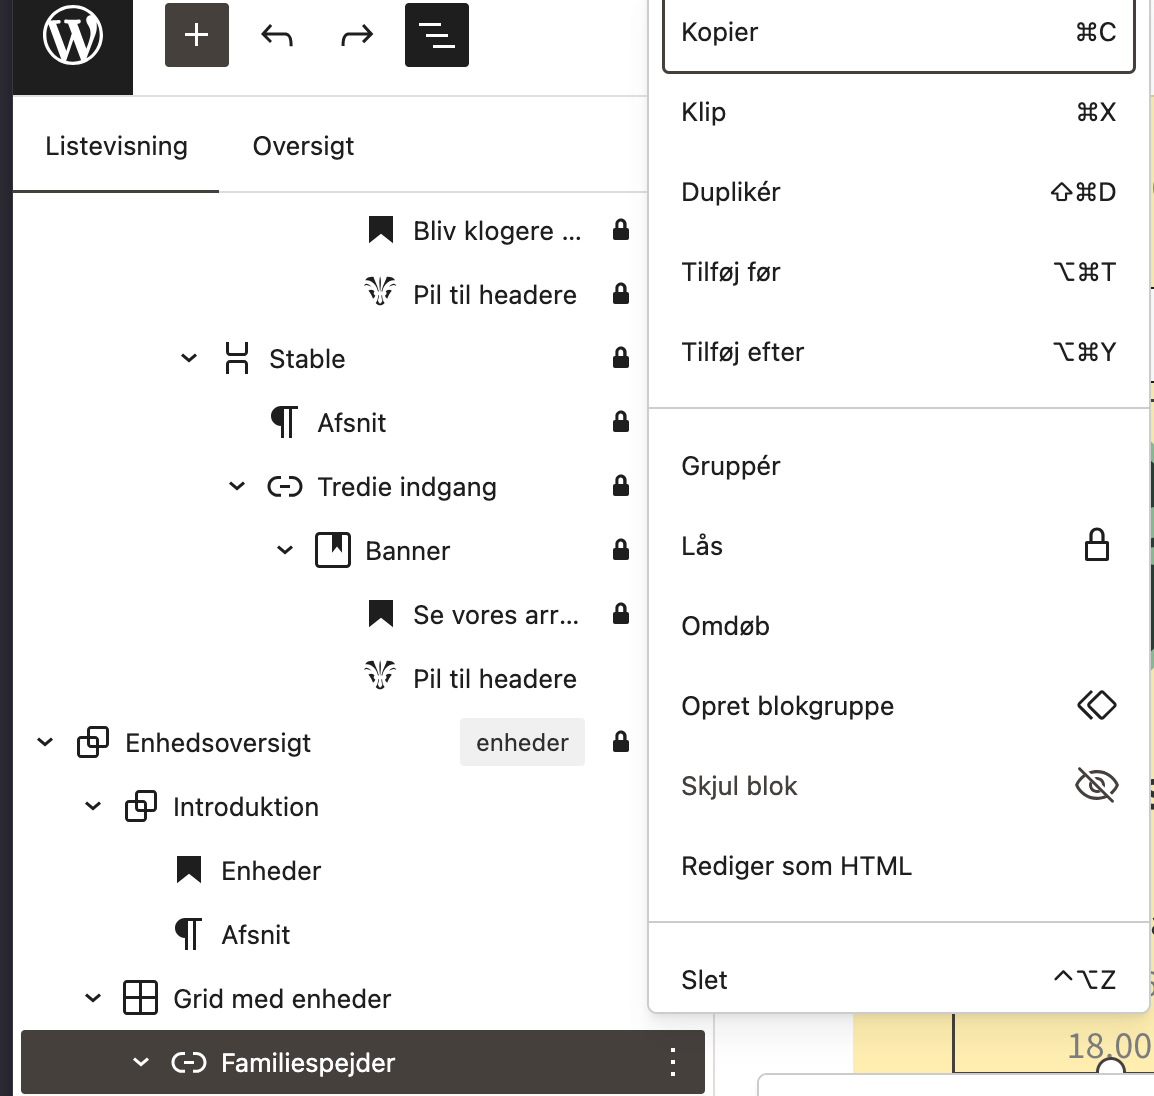Switch to the Oversigt tab
Image resolution: width=1154 pixels, height=1096 pixels.
click(303, 146)
